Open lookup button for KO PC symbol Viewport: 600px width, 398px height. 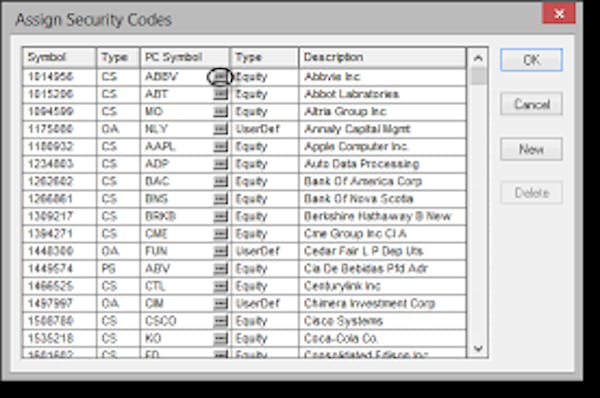pyautogui.click(x=220, y=339)
